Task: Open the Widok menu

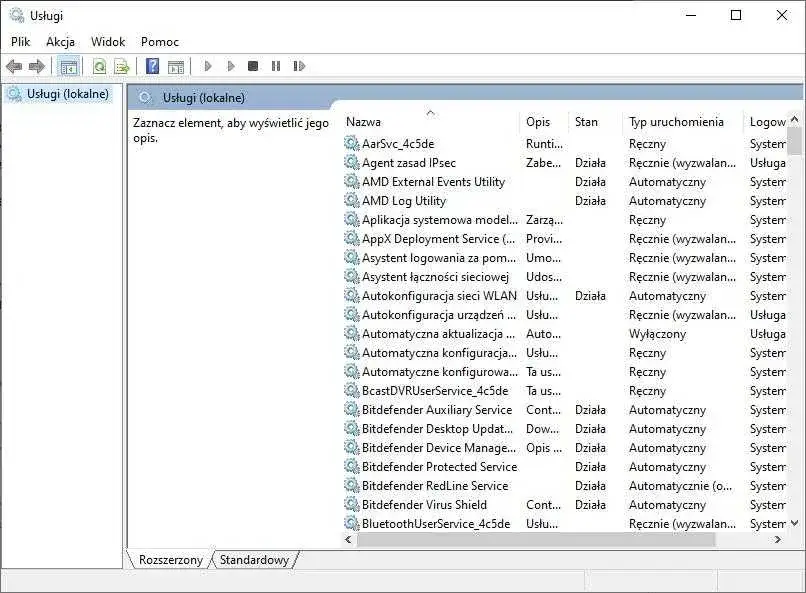Action: 108,42
